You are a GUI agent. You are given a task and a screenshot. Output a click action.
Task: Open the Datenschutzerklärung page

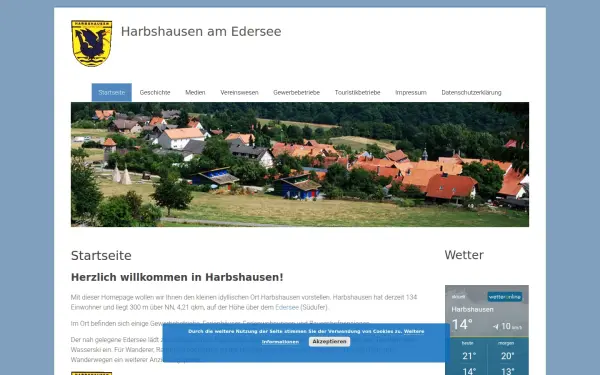tap(471, 93)
